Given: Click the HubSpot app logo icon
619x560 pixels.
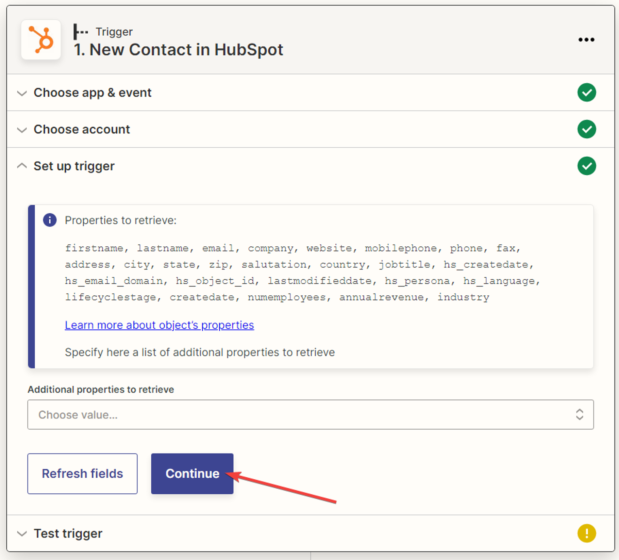Looking at the screenshot, I should 41,40.
